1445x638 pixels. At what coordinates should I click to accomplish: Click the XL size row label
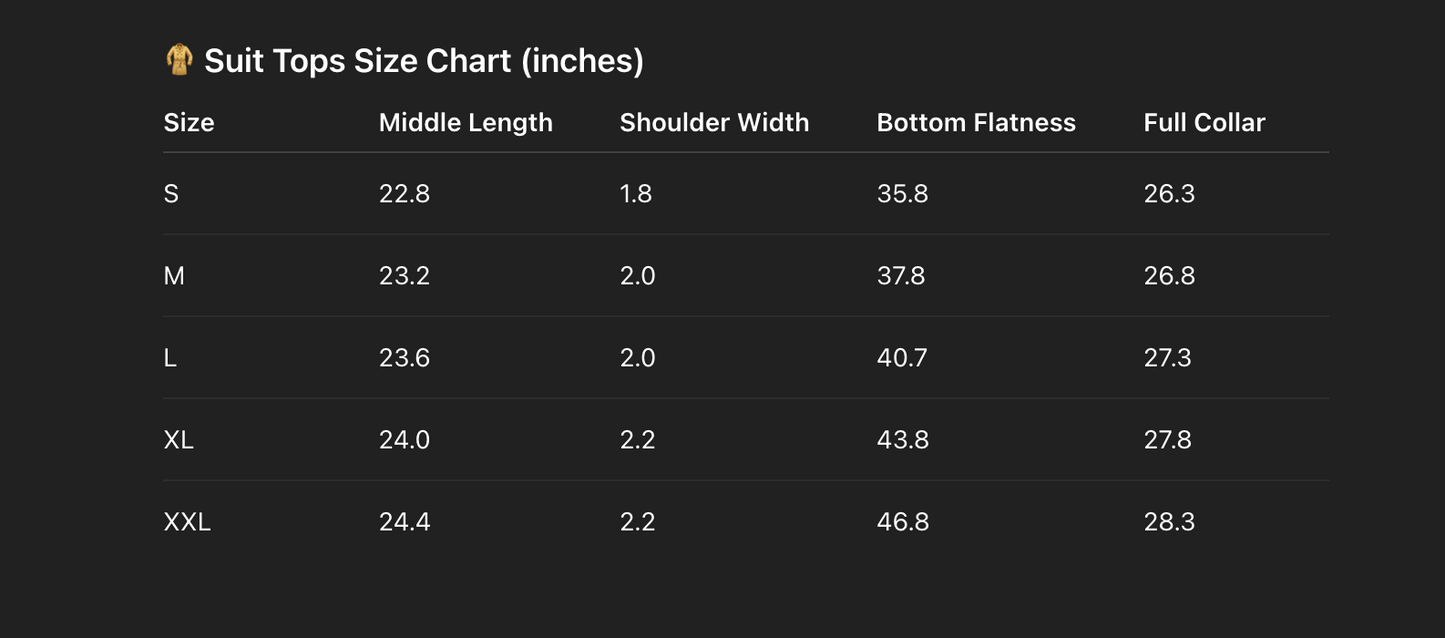179,439
